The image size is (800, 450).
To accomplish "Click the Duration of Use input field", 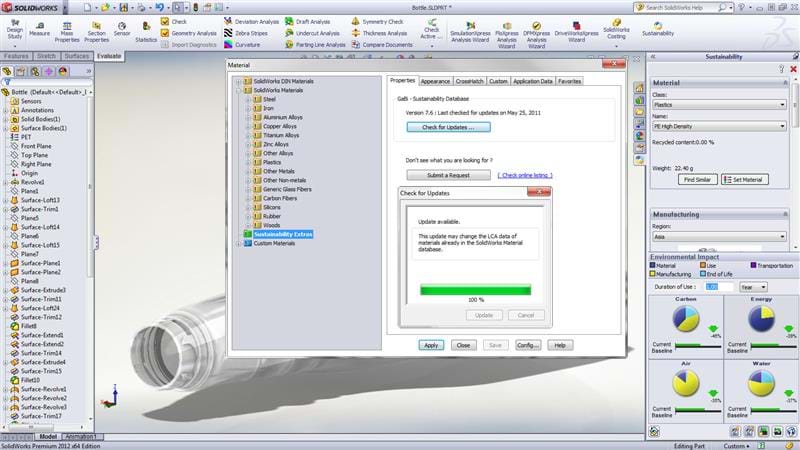I will click(713, 287).
